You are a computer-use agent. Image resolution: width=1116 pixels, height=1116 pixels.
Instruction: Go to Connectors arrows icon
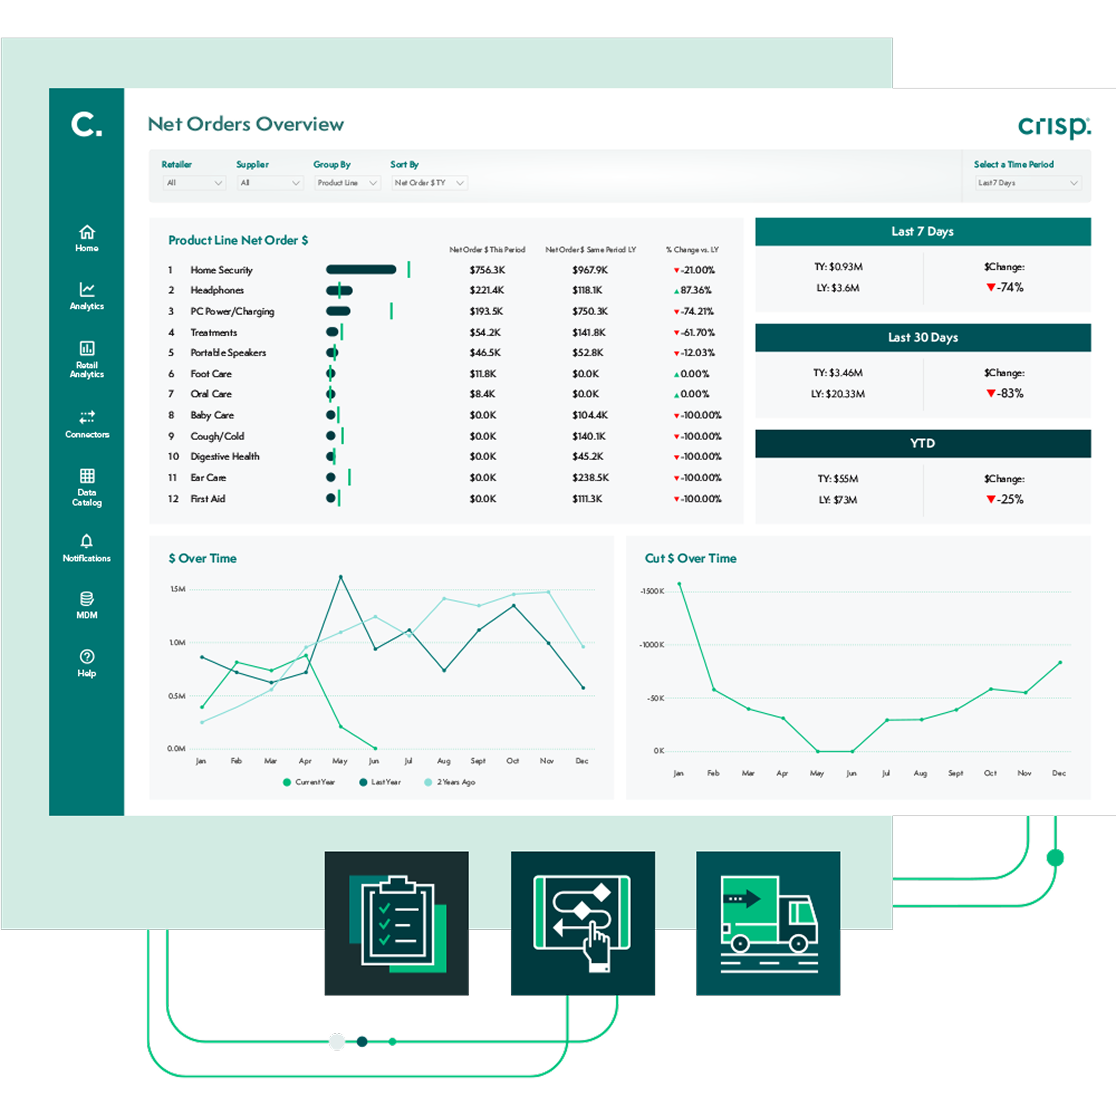[87, 417]
